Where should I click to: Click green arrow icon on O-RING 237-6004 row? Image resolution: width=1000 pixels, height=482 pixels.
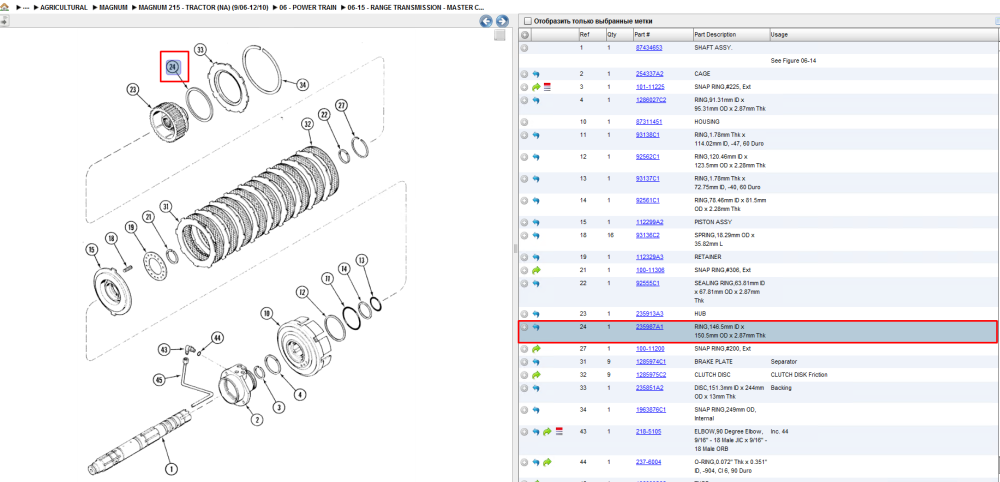547,462
